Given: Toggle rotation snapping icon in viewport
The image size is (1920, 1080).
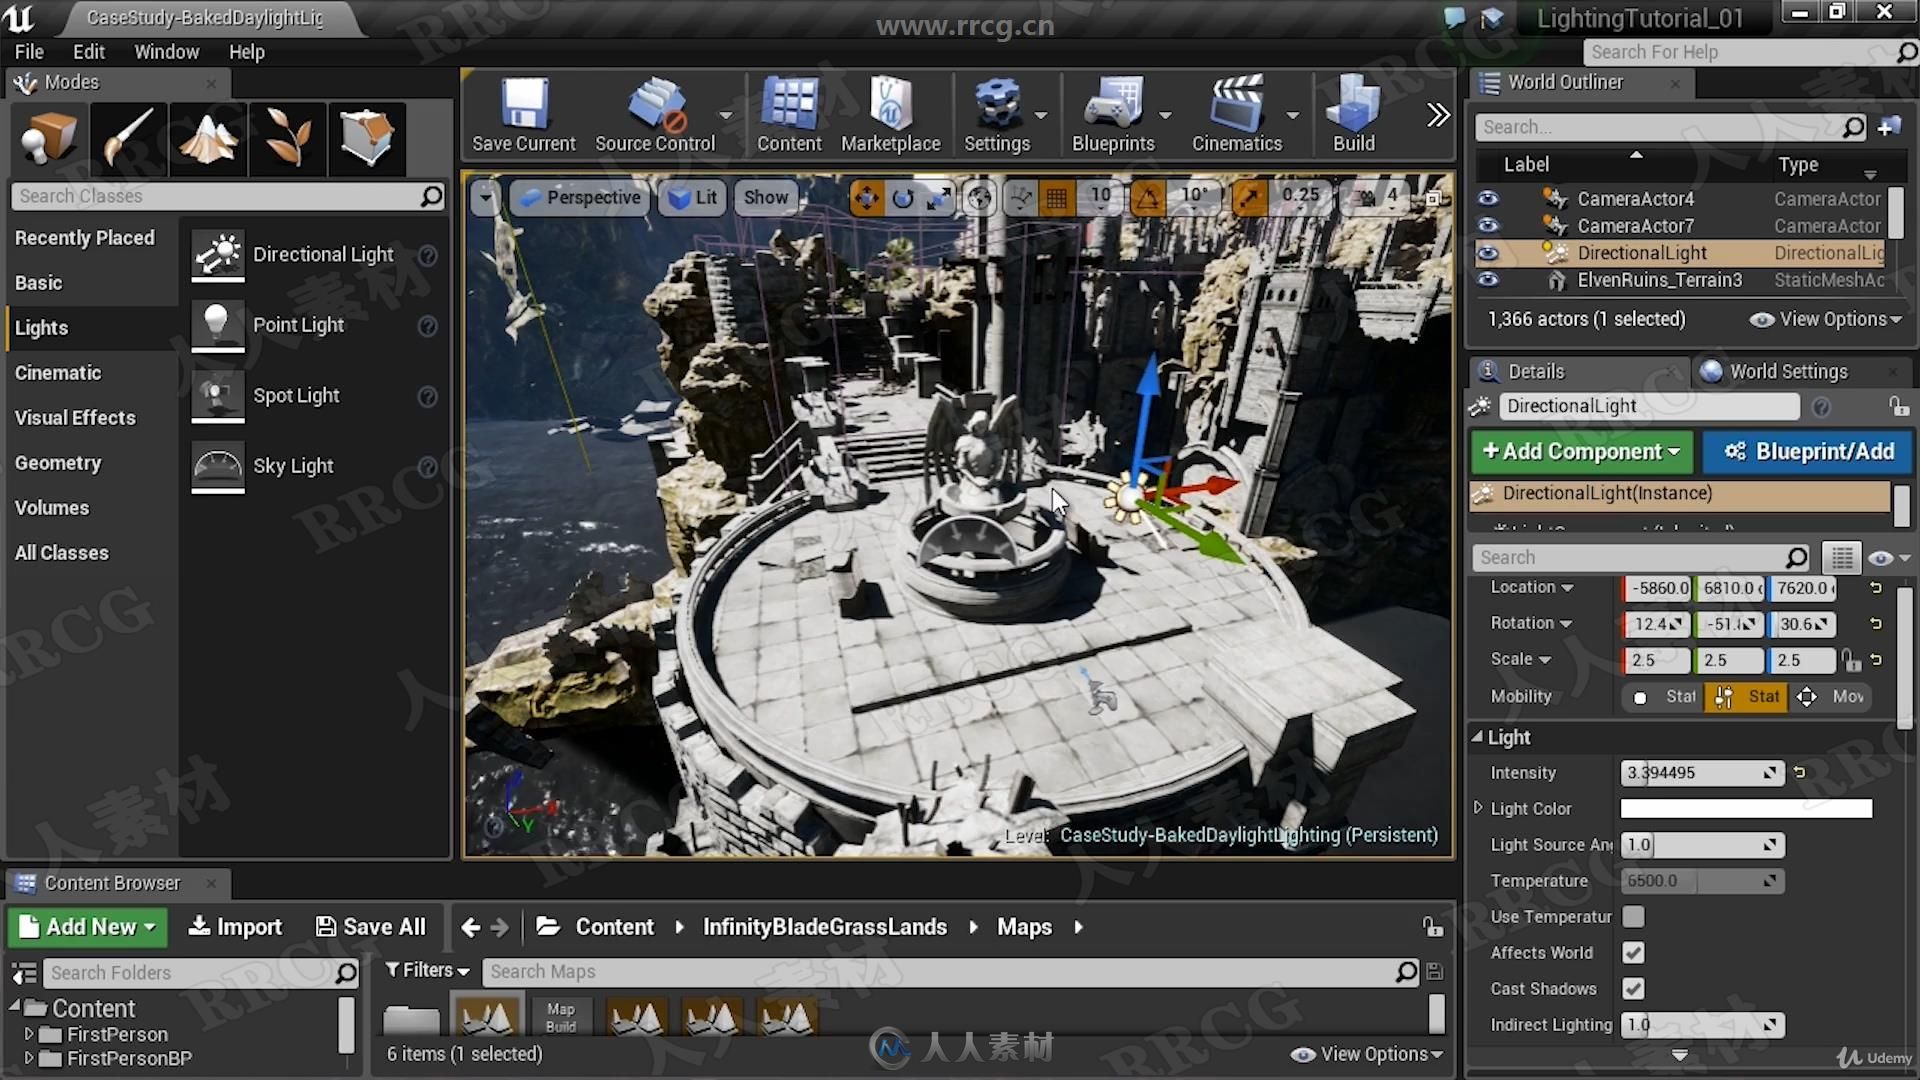Looking at the screenshot, I should coord(1148,198).
